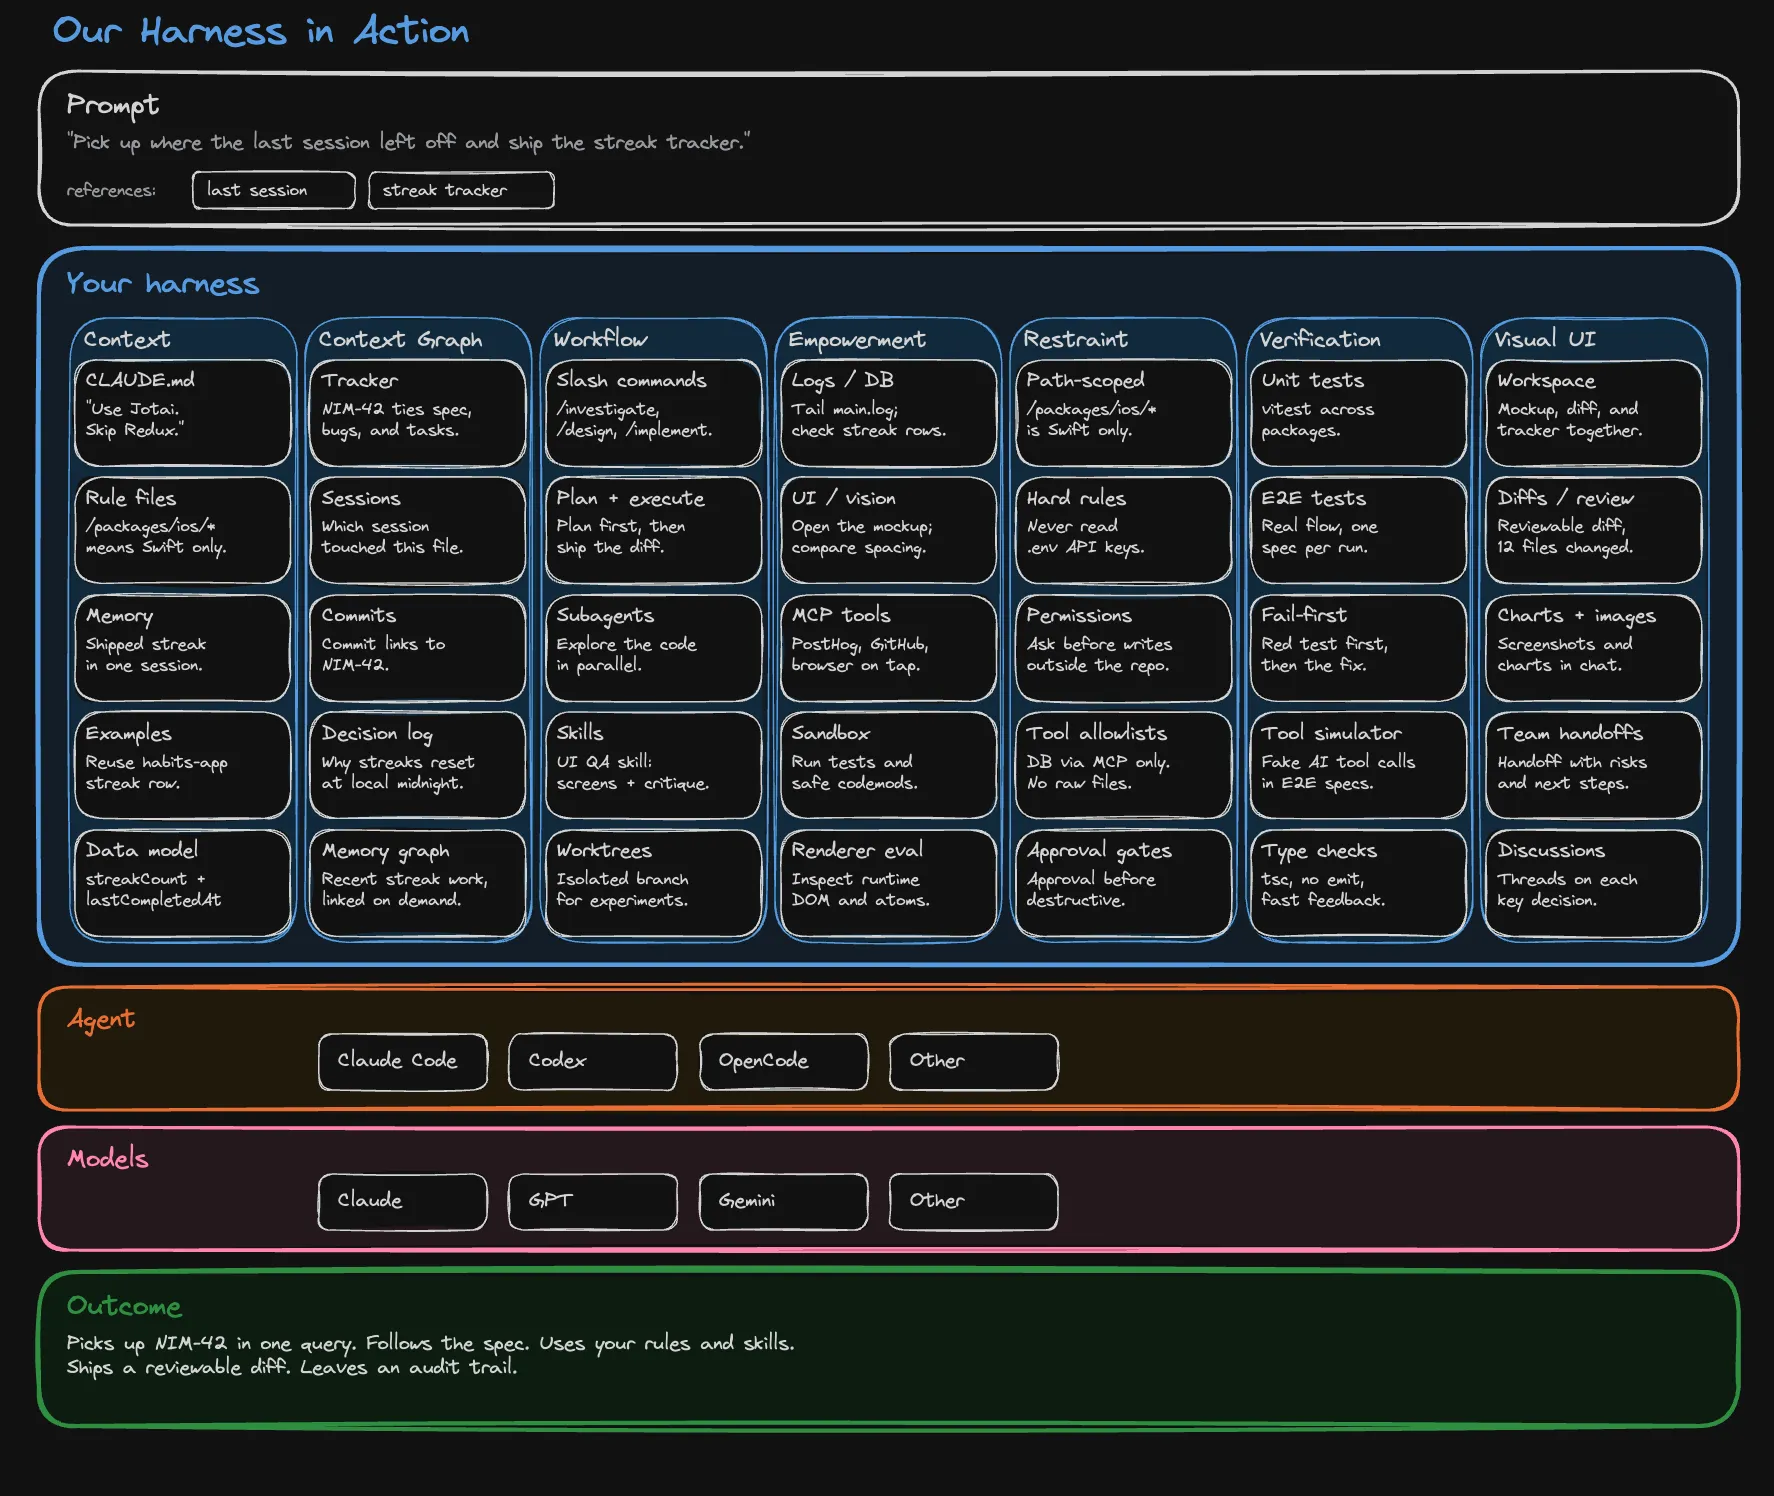
Task: Select the Other box in Agent section
Action: tap(973, 1061)
